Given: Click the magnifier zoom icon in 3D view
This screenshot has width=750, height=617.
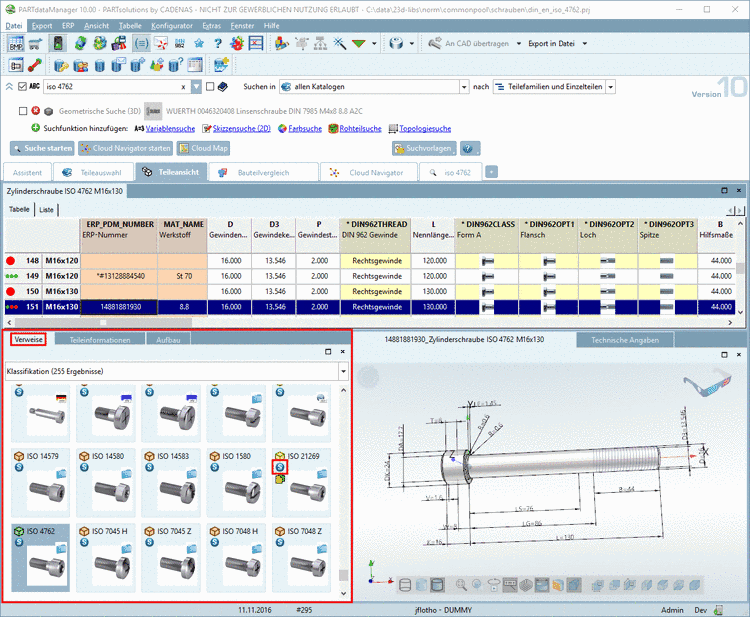Looking at the screenshot, I should (462, 584).
